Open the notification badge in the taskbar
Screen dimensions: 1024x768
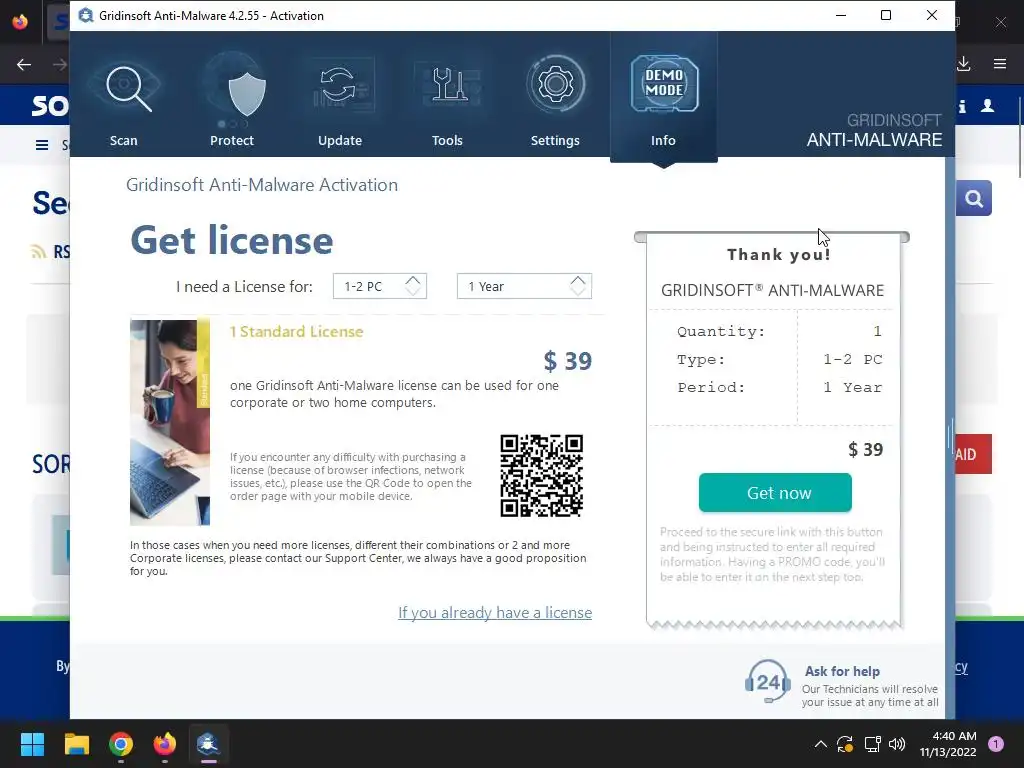[x=995, y=744]
